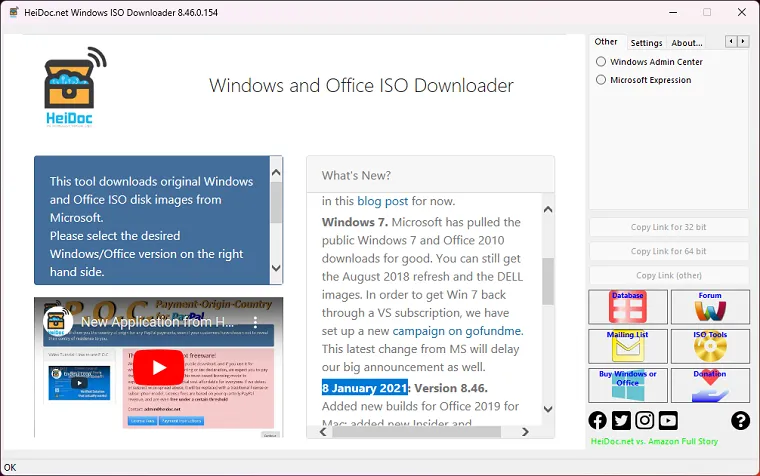The width and height of the screenshot is (760, 476).
Task: Close the ISO Downloader window
Action: coord(742,12)
